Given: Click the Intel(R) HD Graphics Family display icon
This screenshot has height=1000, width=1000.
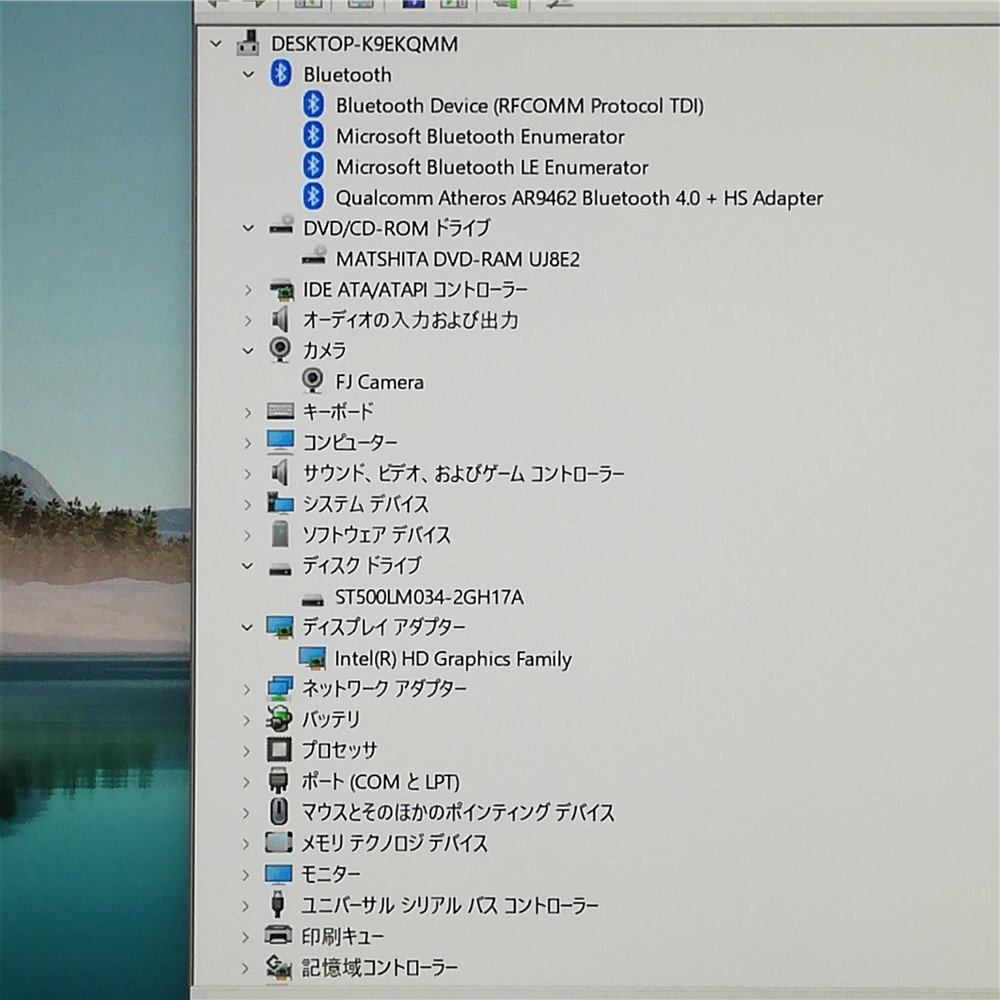Looking at the screenshot, I should pos(313,658).
